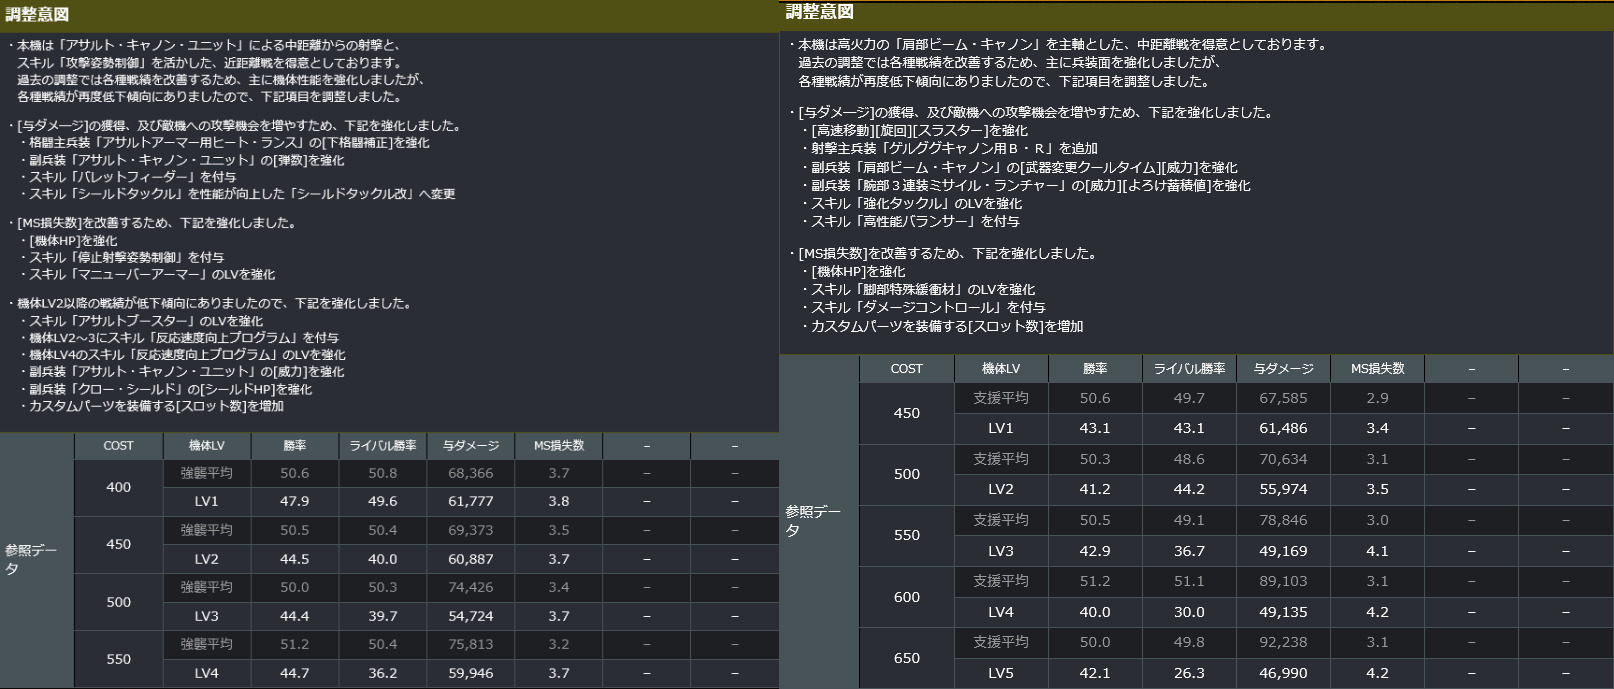Image resolution: width=1614 pixels, height=689 pixels.
Task: Click the damage value 68,366
Action: pyautogui.click(x=470, y=473)
